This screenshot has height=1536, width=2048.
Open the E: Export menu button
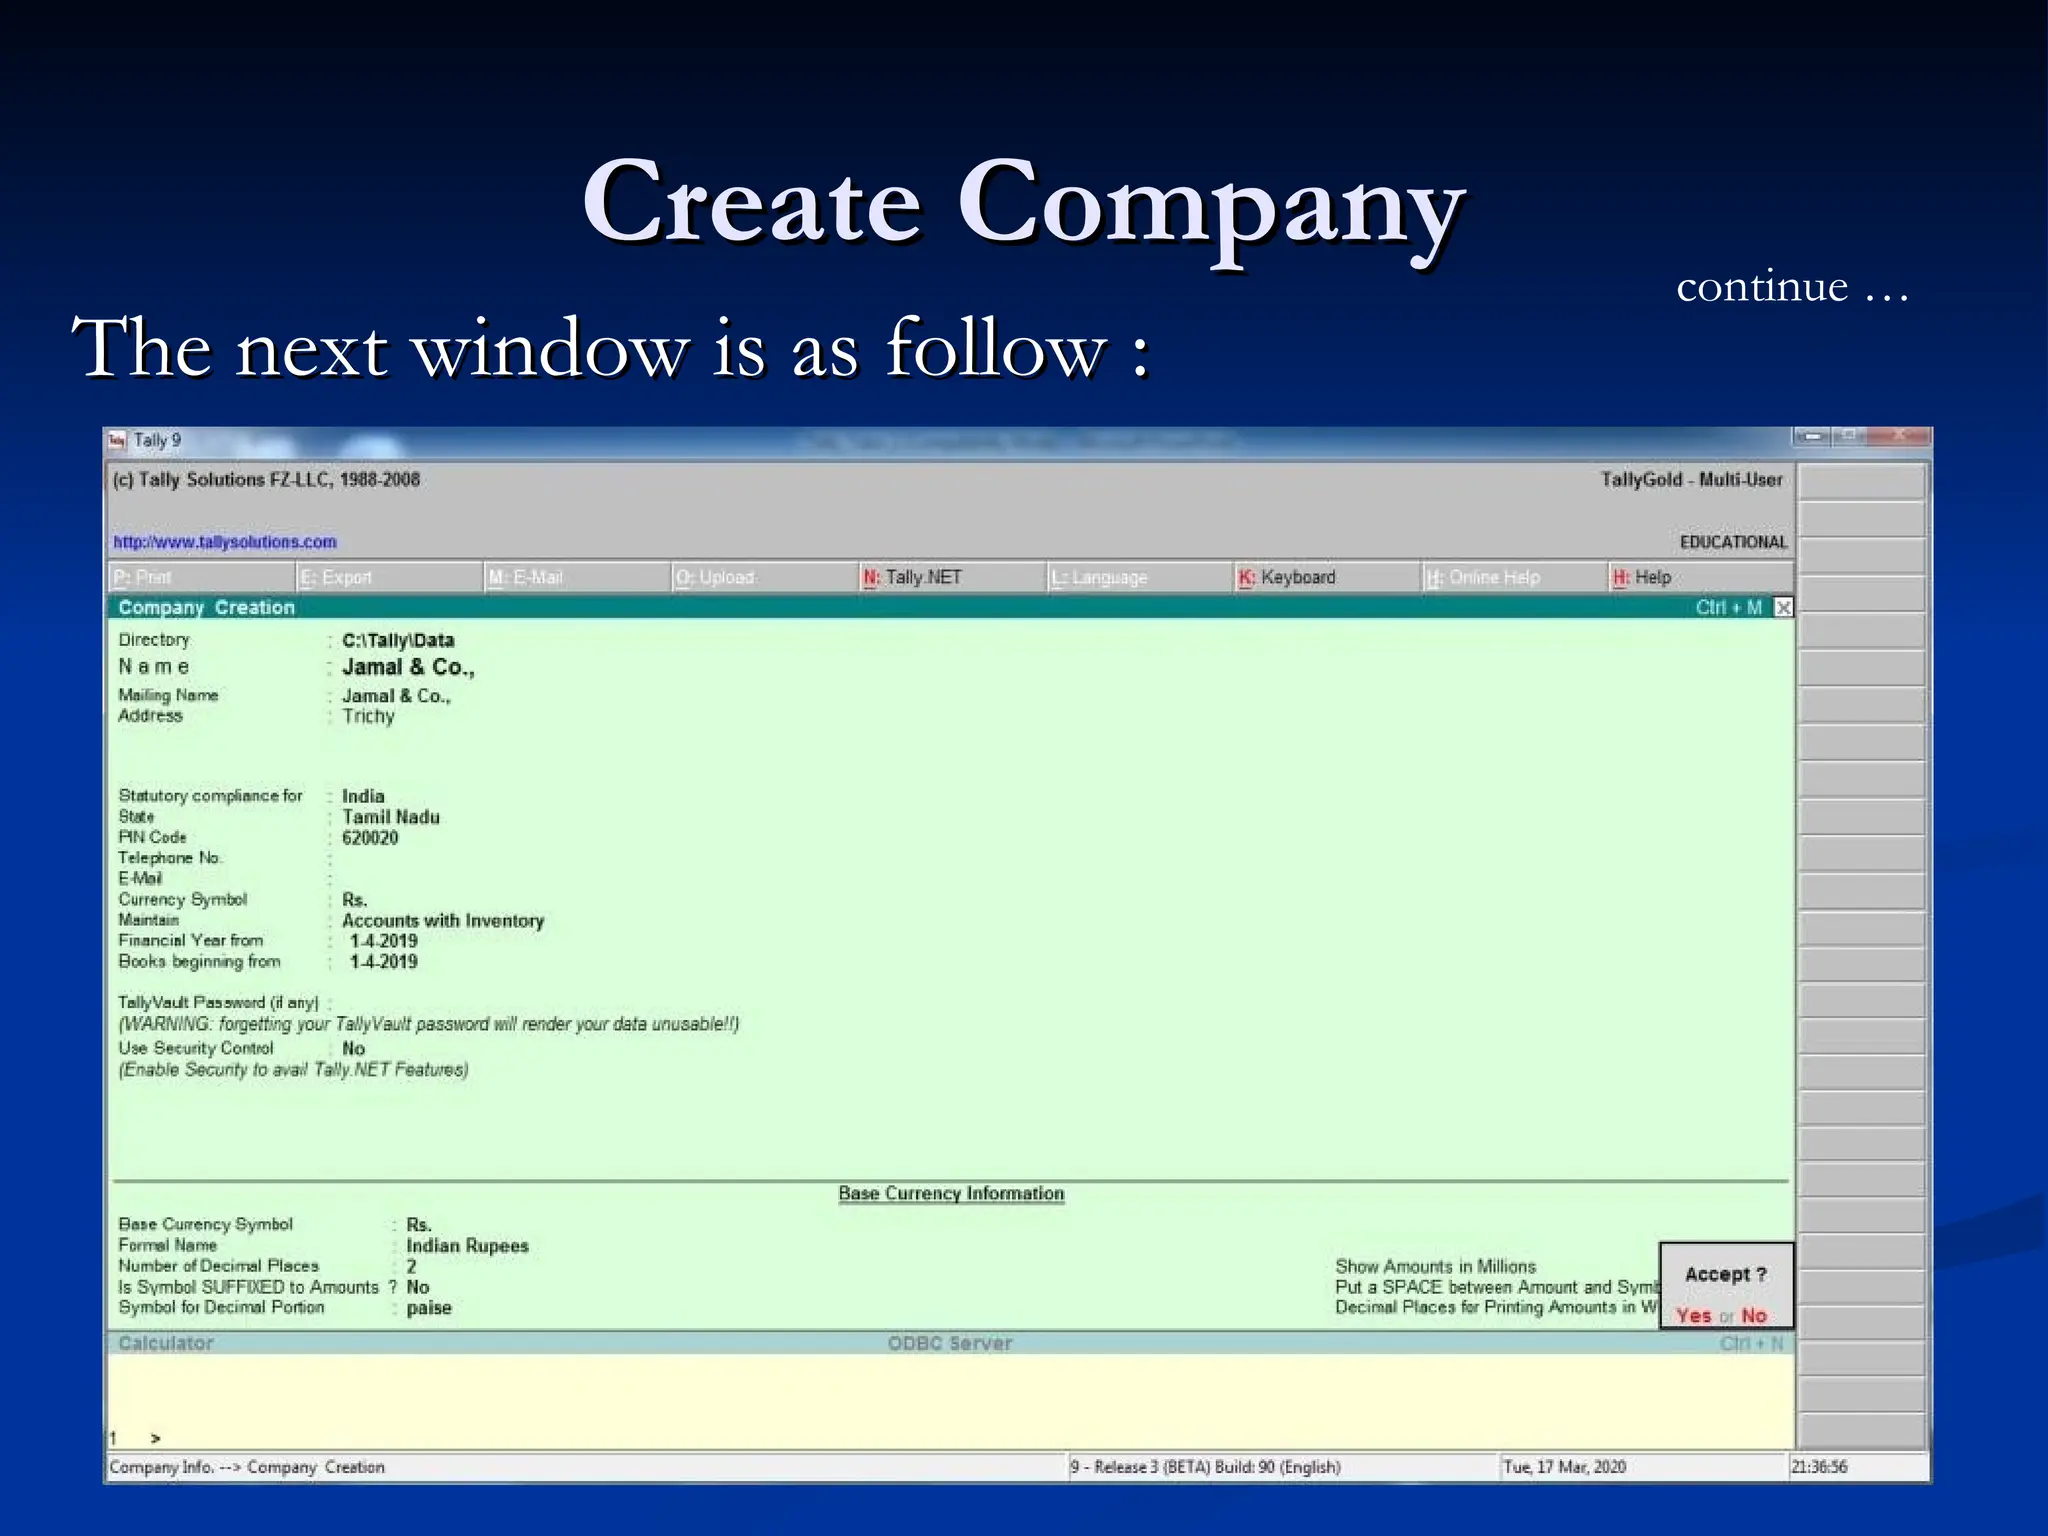coord(389,577)
